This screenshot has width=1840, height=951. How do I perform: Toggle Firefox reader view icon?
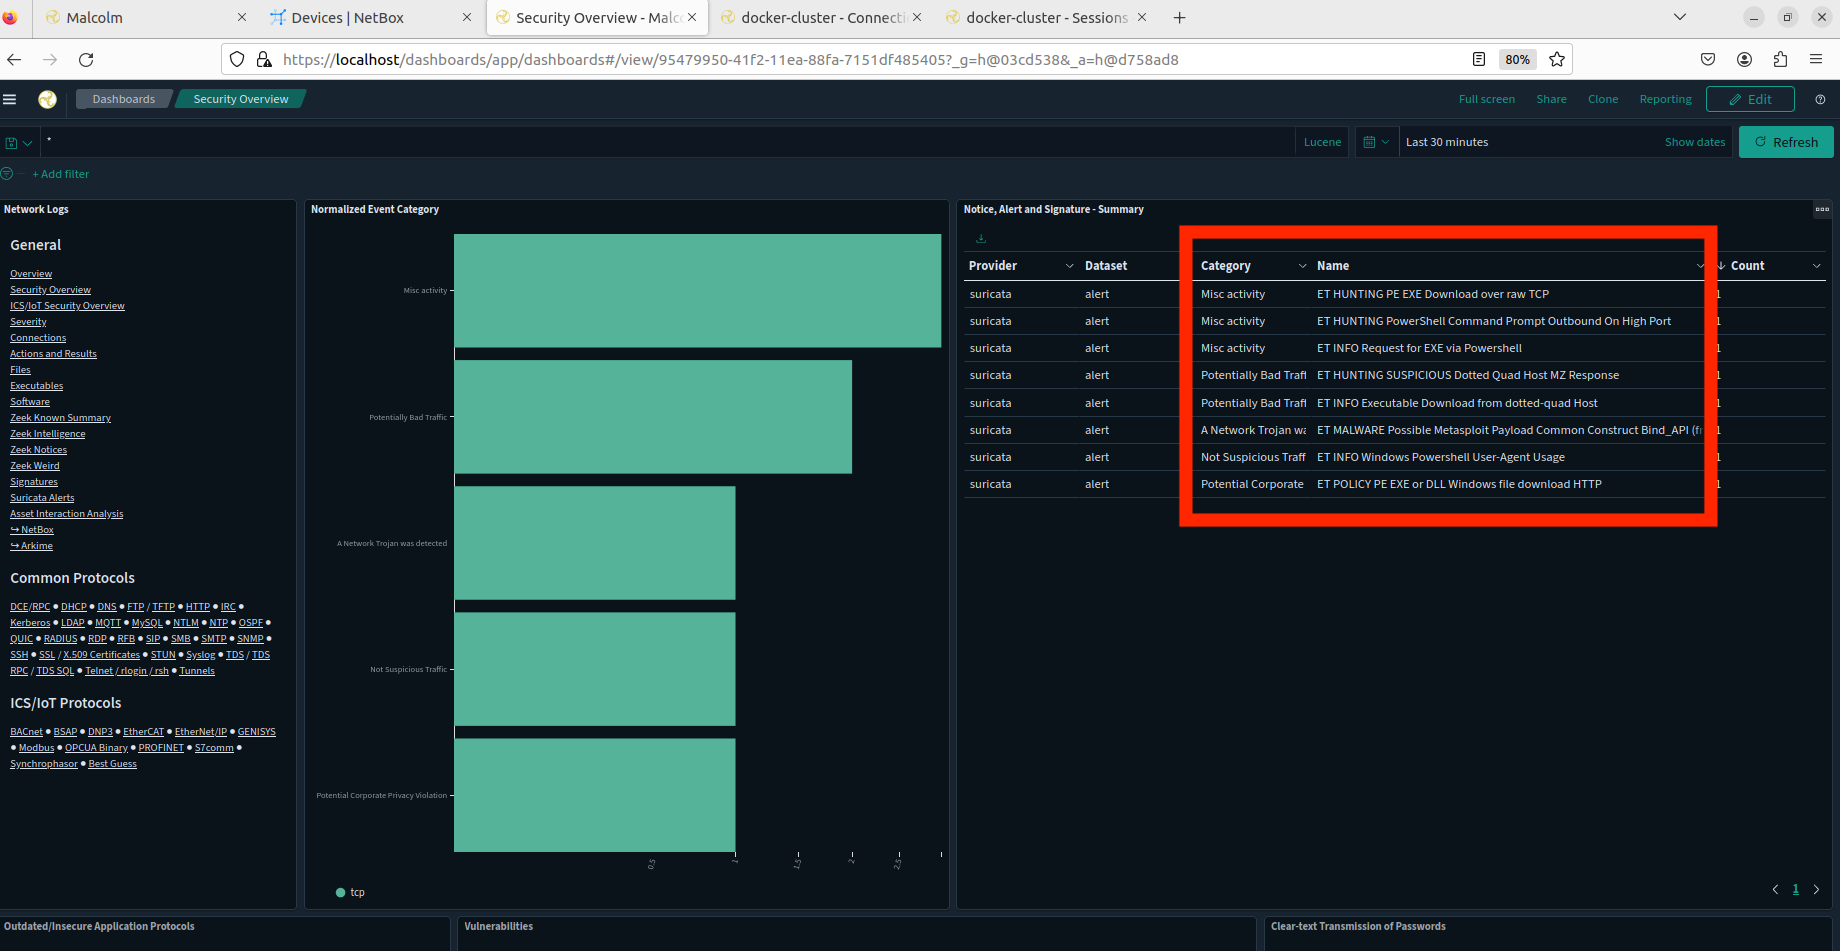point(1479,59)
